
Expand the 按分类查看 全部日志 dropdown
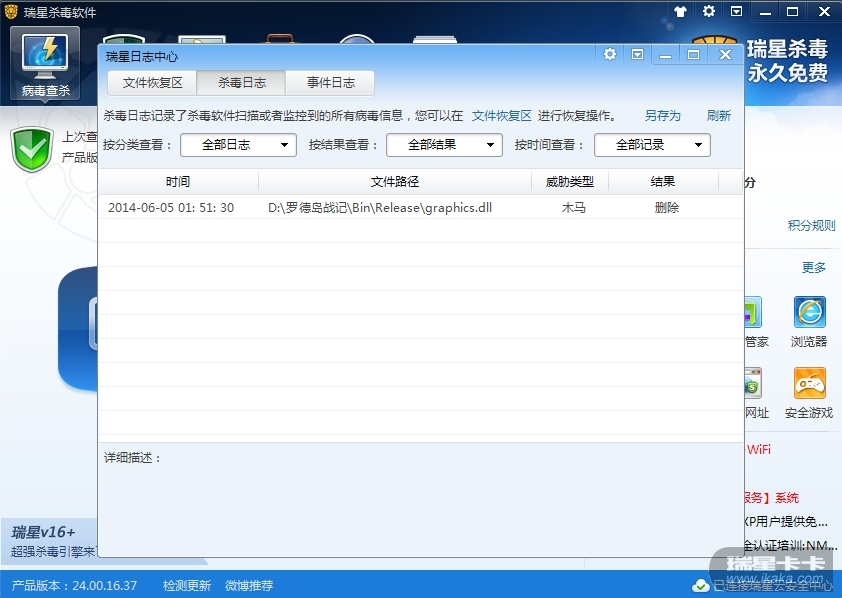coord(238,145)
